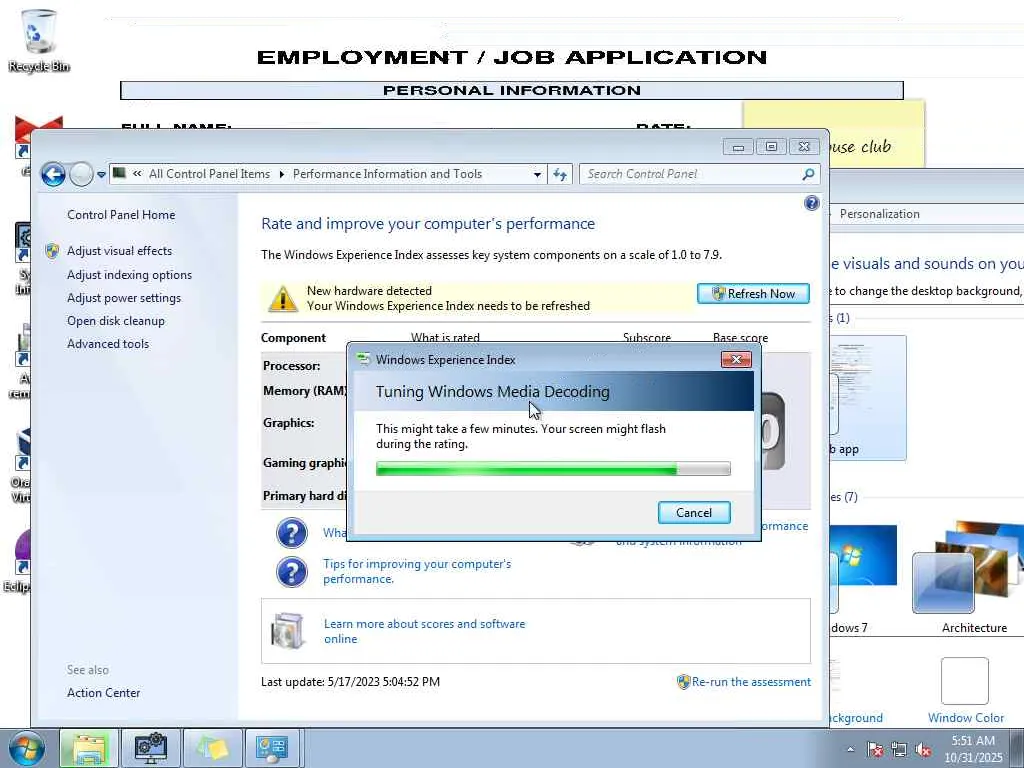The height and width of the screenshot is (768, 1024).
Task: Click the Search Control Panel field
Action: 692,174
